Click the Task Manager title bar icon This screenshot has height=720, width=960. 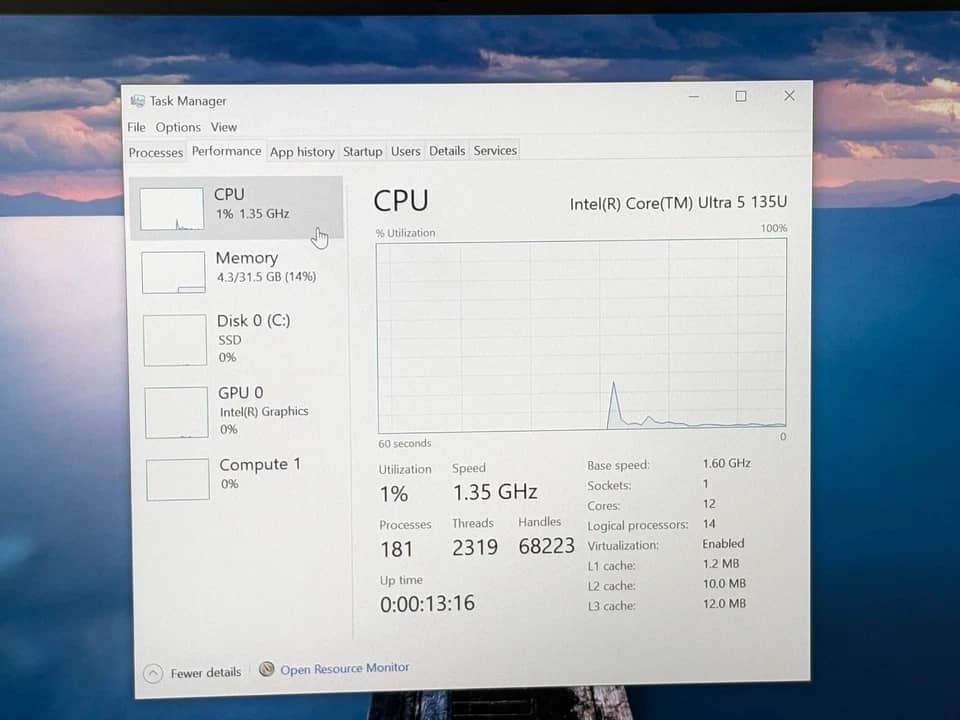point(137,101)
